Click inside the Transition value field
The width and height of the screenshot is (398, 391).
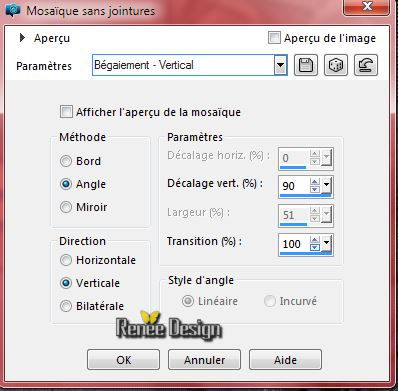click(295, 244)
